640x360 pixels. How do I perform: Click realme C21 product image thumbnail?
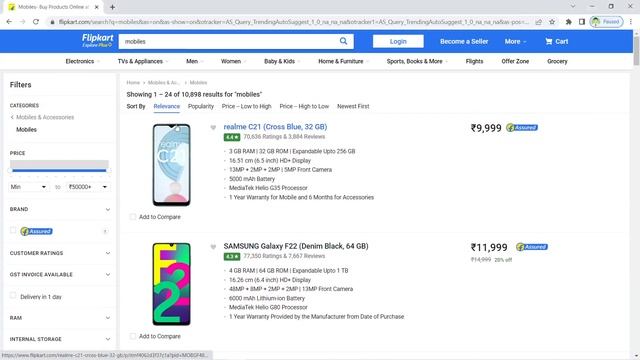point(171,165)
